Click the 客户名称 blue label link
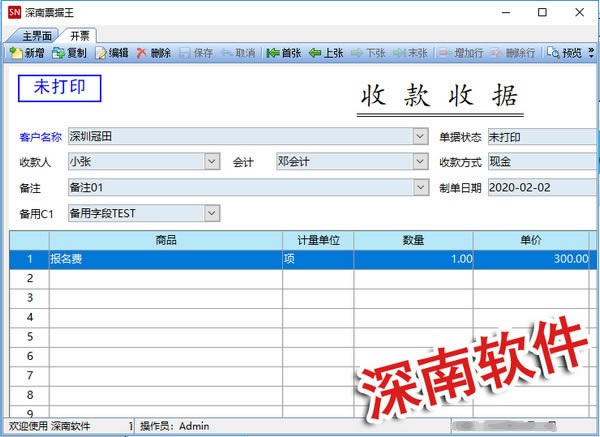The image size is (600, 437). click(41, 137)
